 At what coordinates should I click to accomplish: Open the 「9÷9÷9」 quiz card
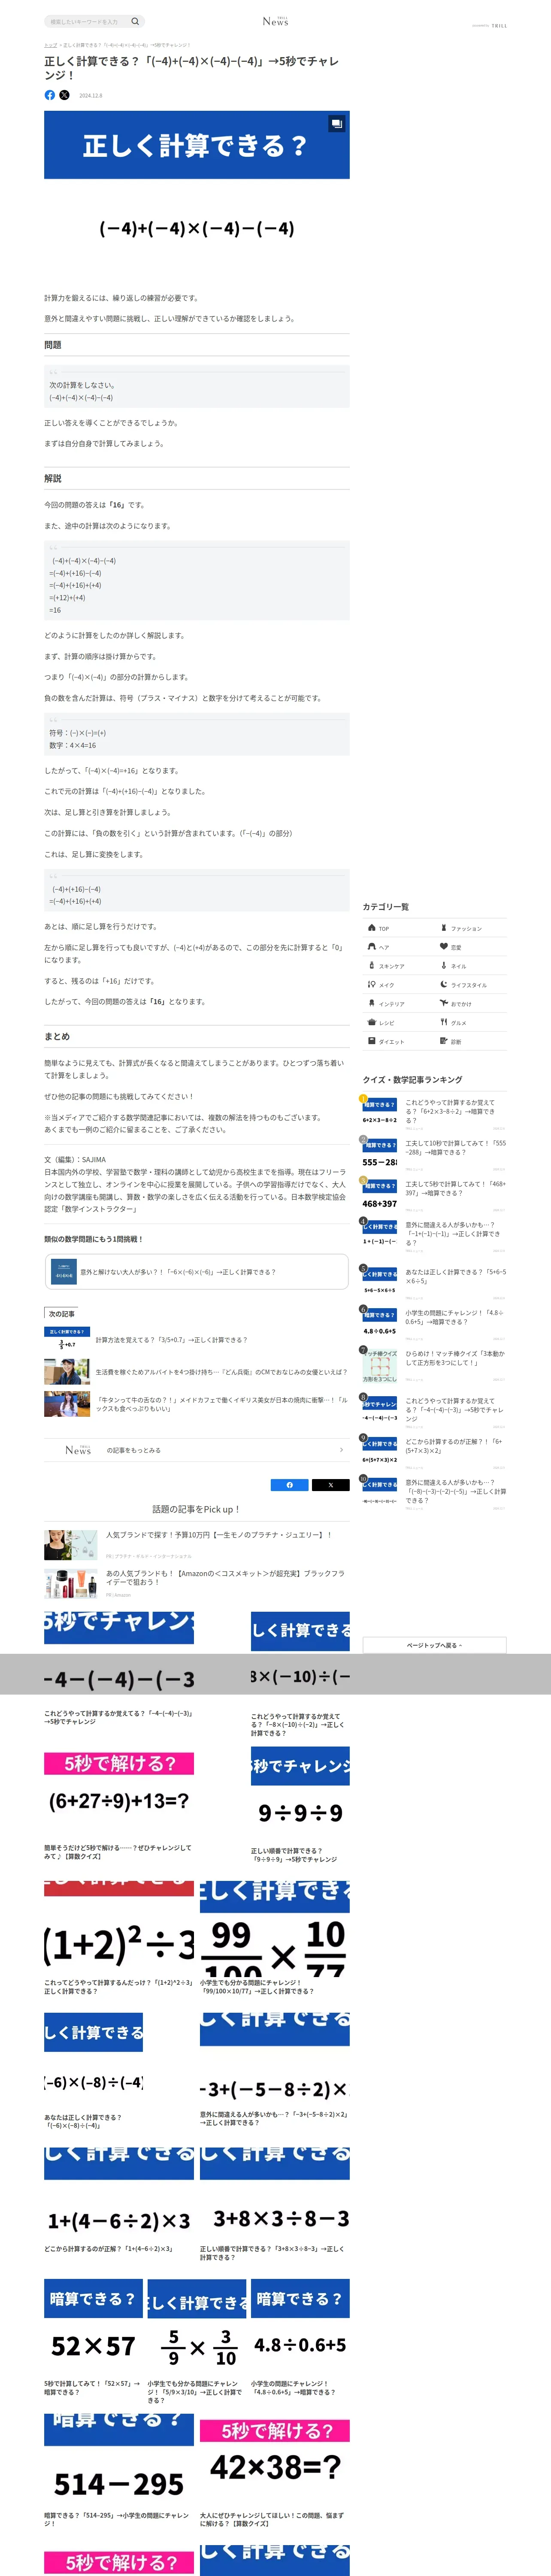point(300,1805)
